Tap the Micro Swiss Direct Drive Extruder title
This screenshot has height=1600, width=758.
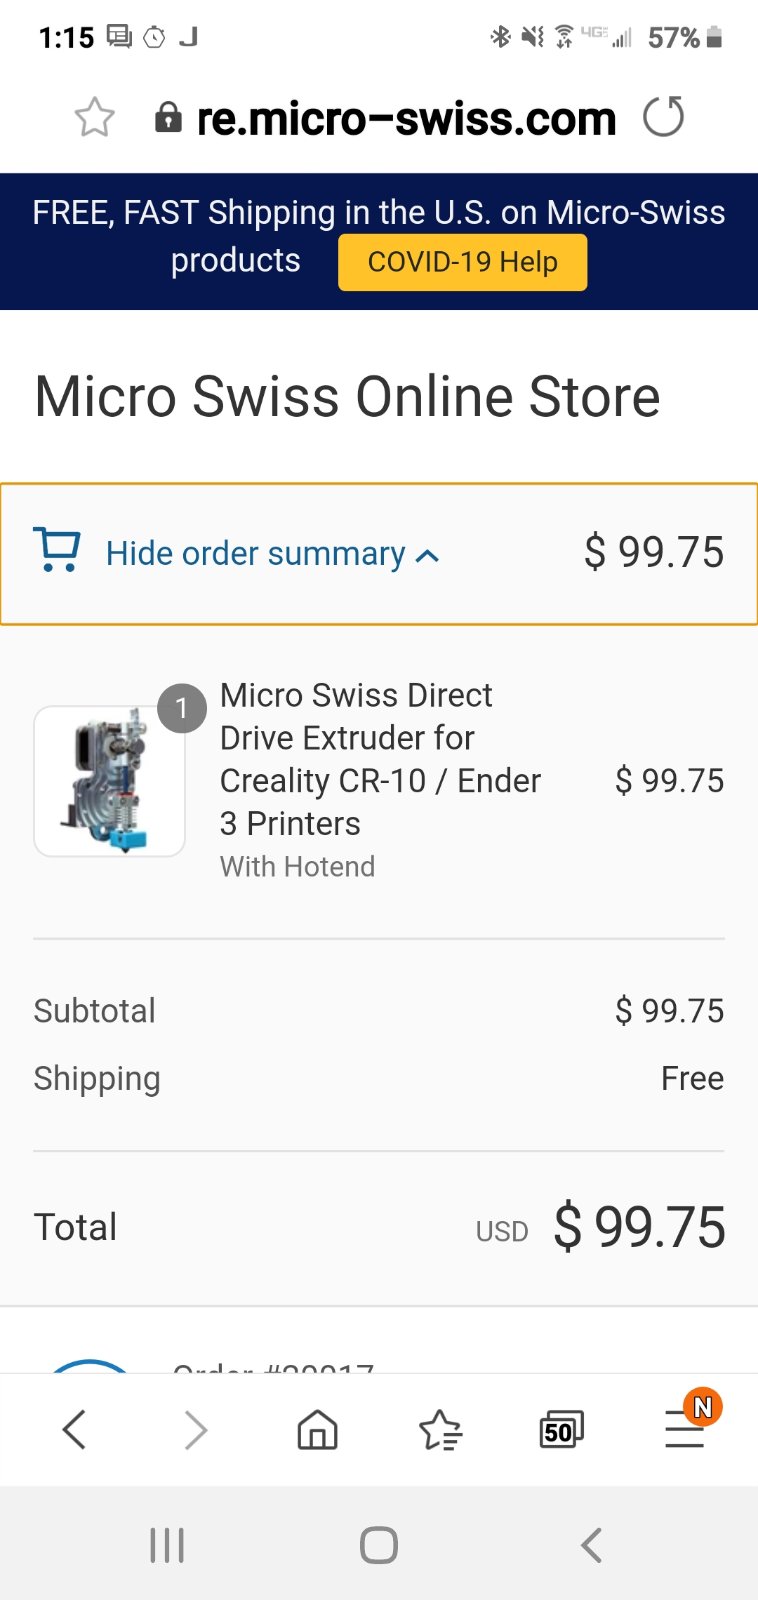380,758
